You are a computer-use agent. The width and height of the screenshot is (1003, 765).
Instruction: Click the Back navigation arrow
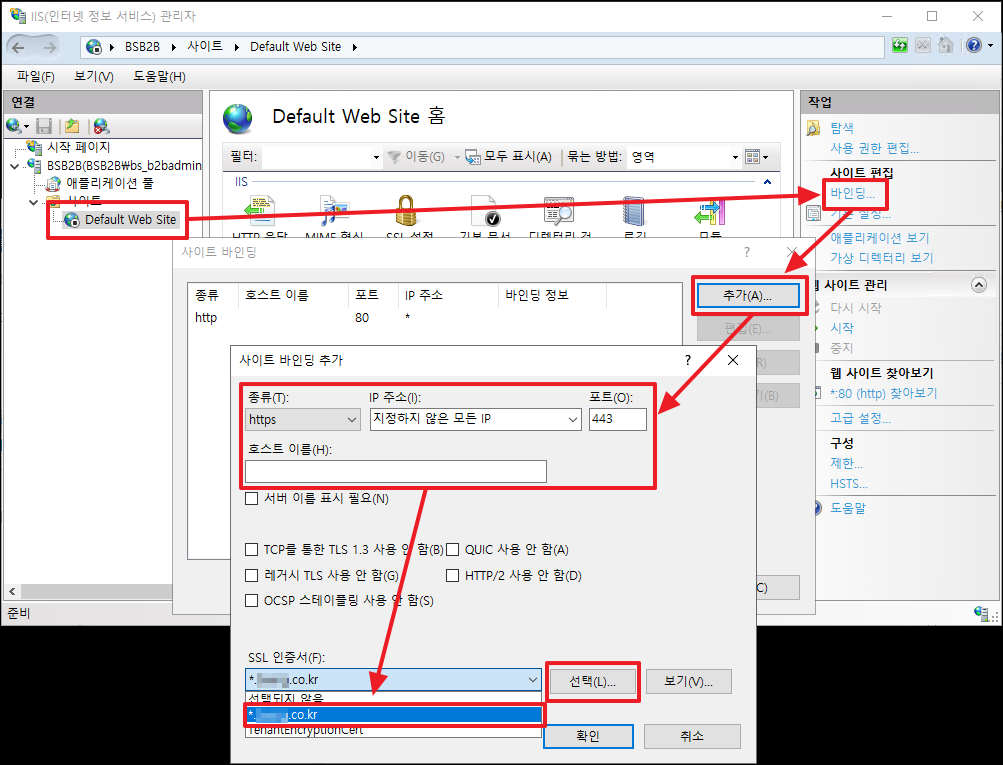pyautogui.click(x=18, y=47)
